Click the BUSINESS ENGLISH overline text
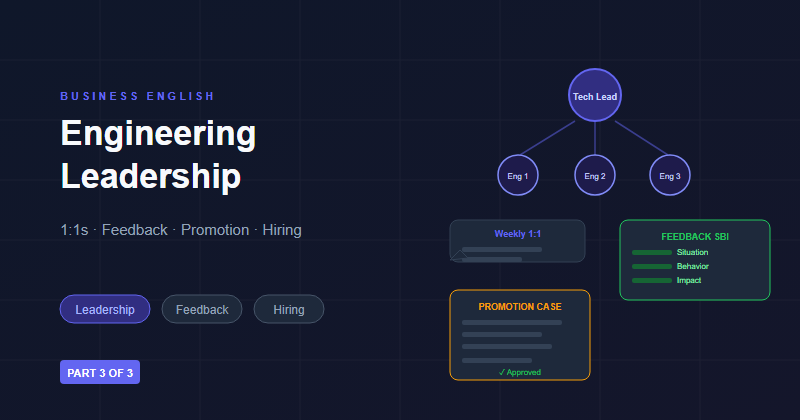The height and width of the screenshot is (420, 800). (137, 96)
